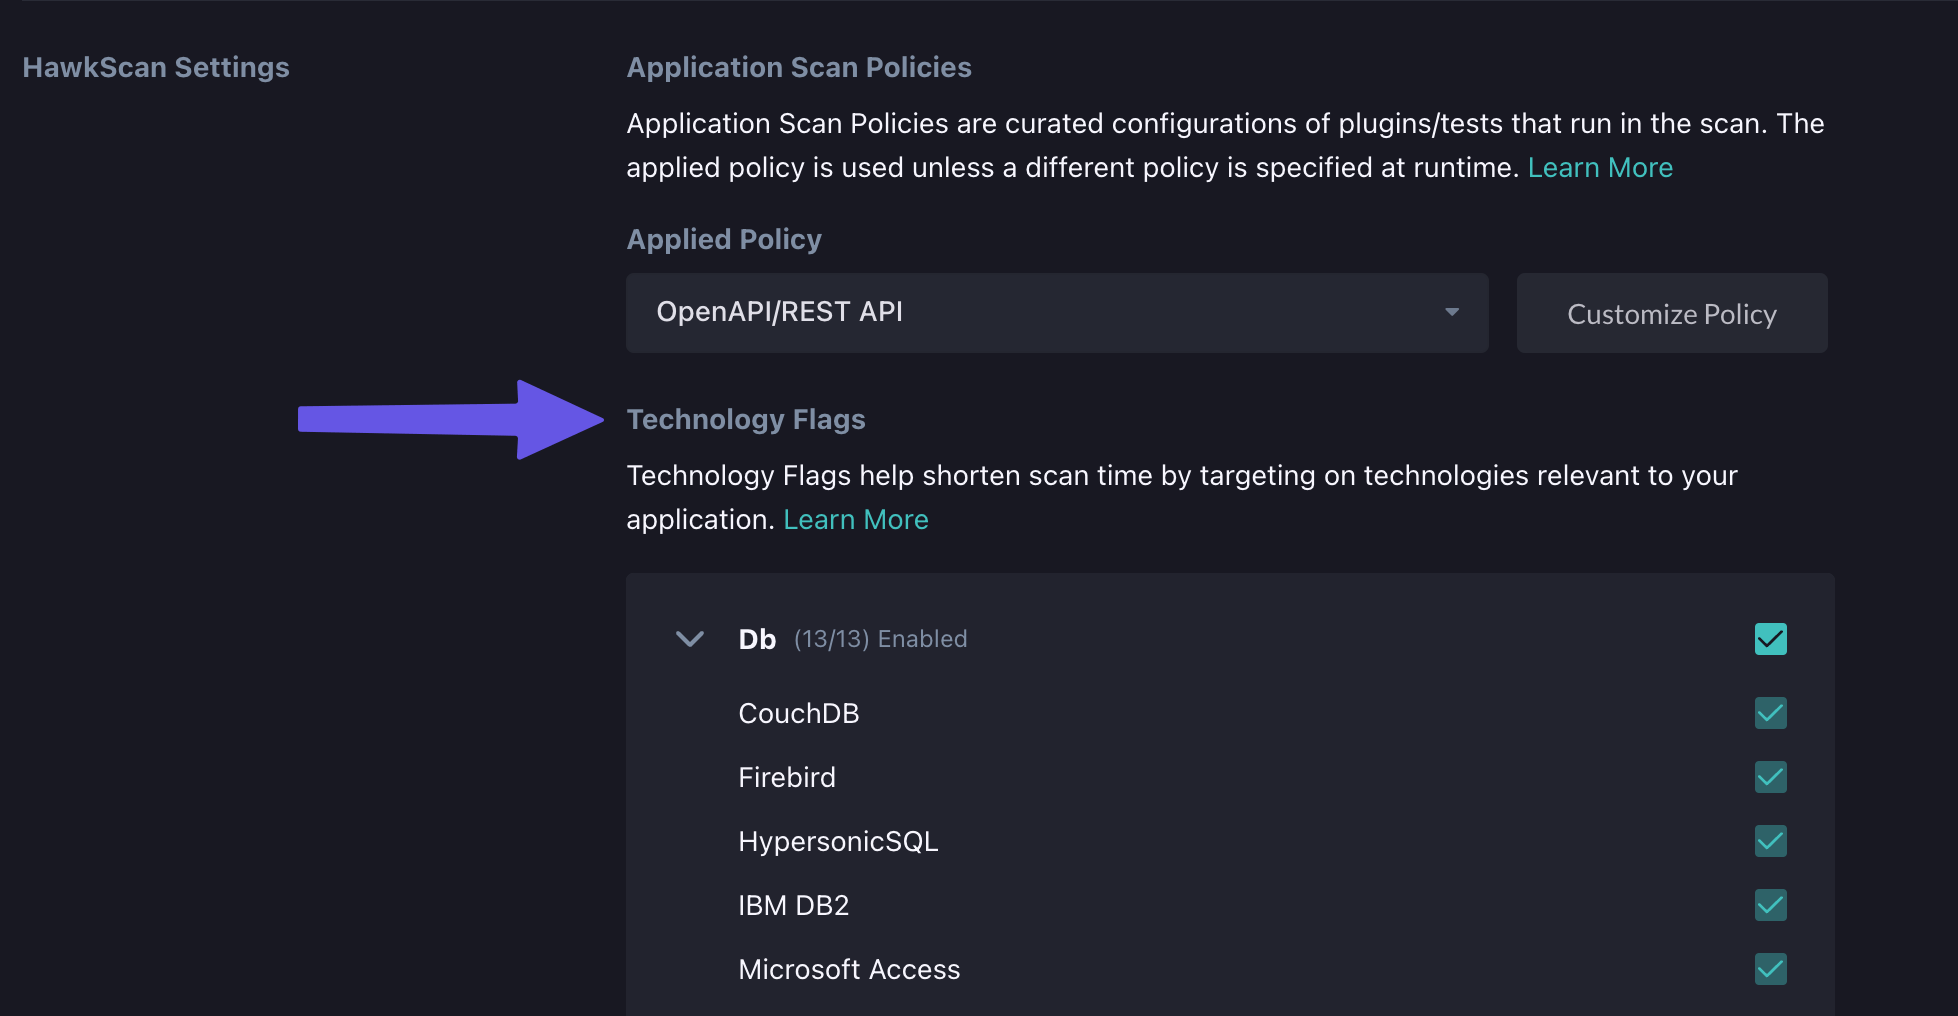
Task: Click the Customize Policy button
Action: [1671, 314]
